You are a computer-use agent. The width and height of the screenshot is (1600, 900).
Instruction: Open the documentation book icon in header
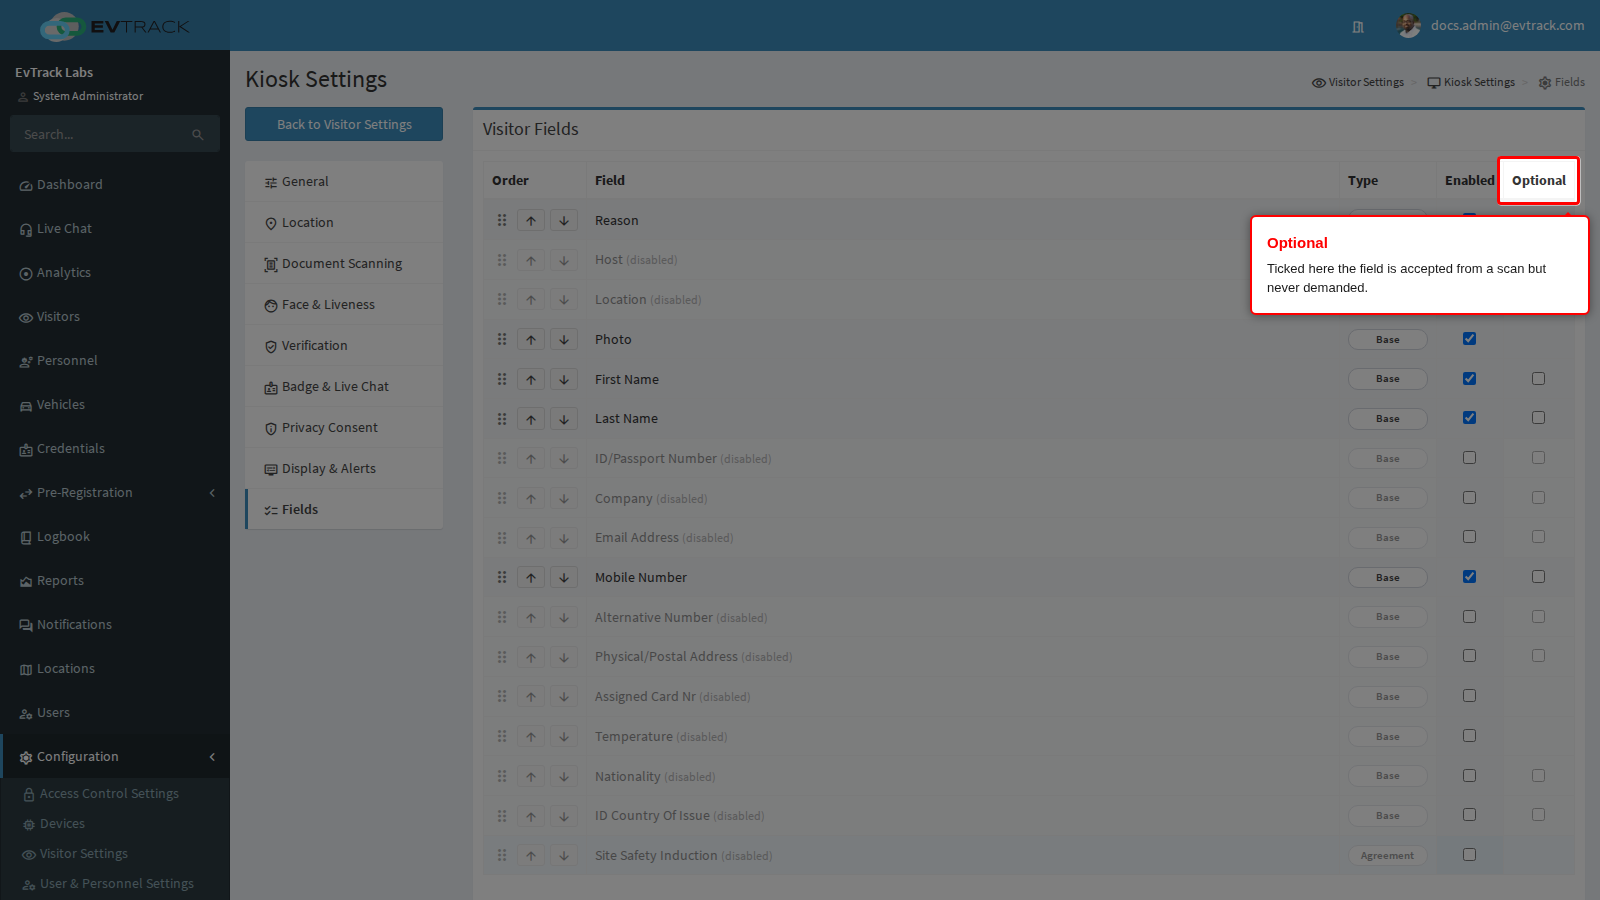(1358, 27)
